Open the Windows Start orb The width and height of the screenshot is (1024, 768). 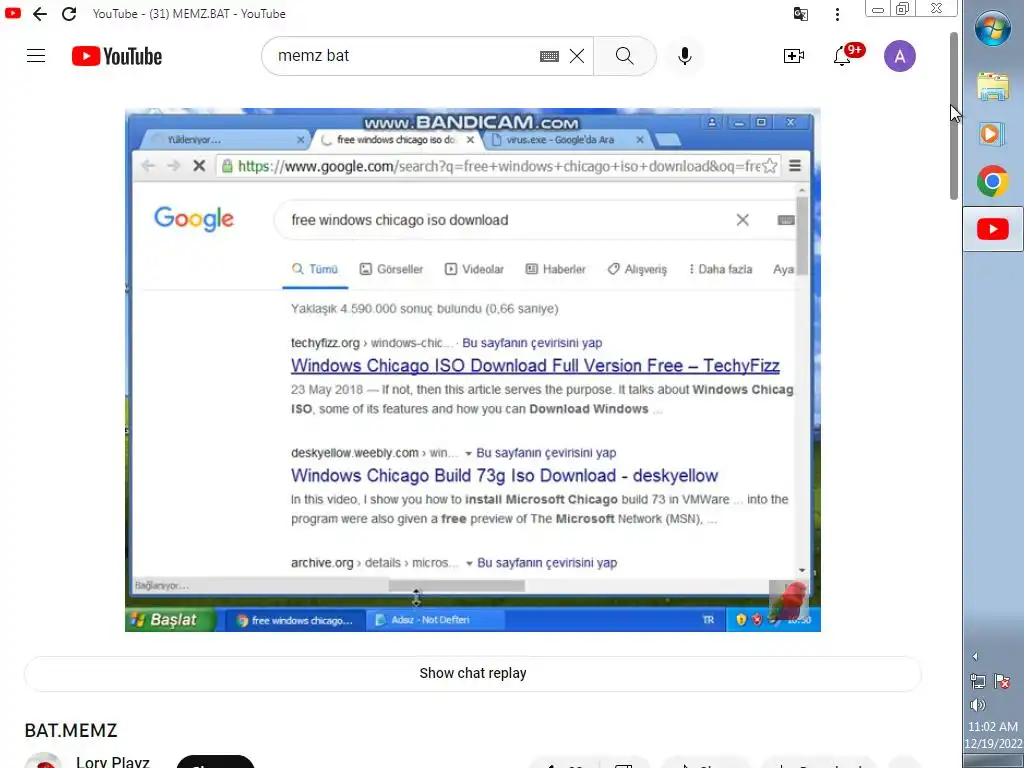(x=993, y=28)
